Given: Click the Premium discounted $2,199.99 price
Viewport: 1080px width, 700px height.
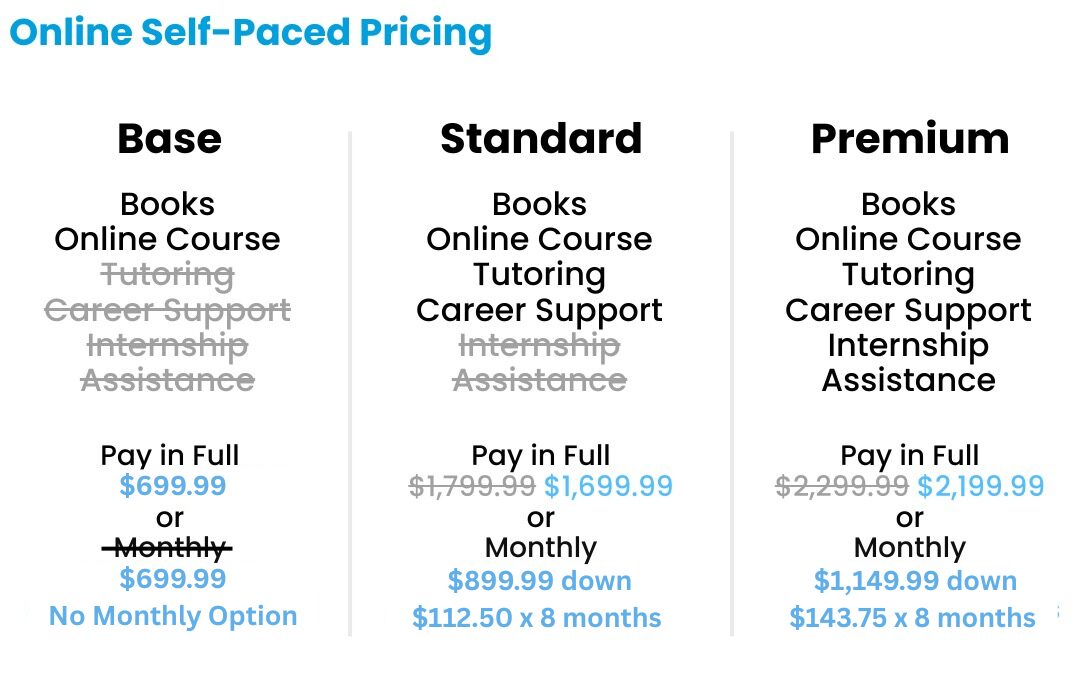Looking at the screenshot, I should pyautogui.click(x=980, y=487).
